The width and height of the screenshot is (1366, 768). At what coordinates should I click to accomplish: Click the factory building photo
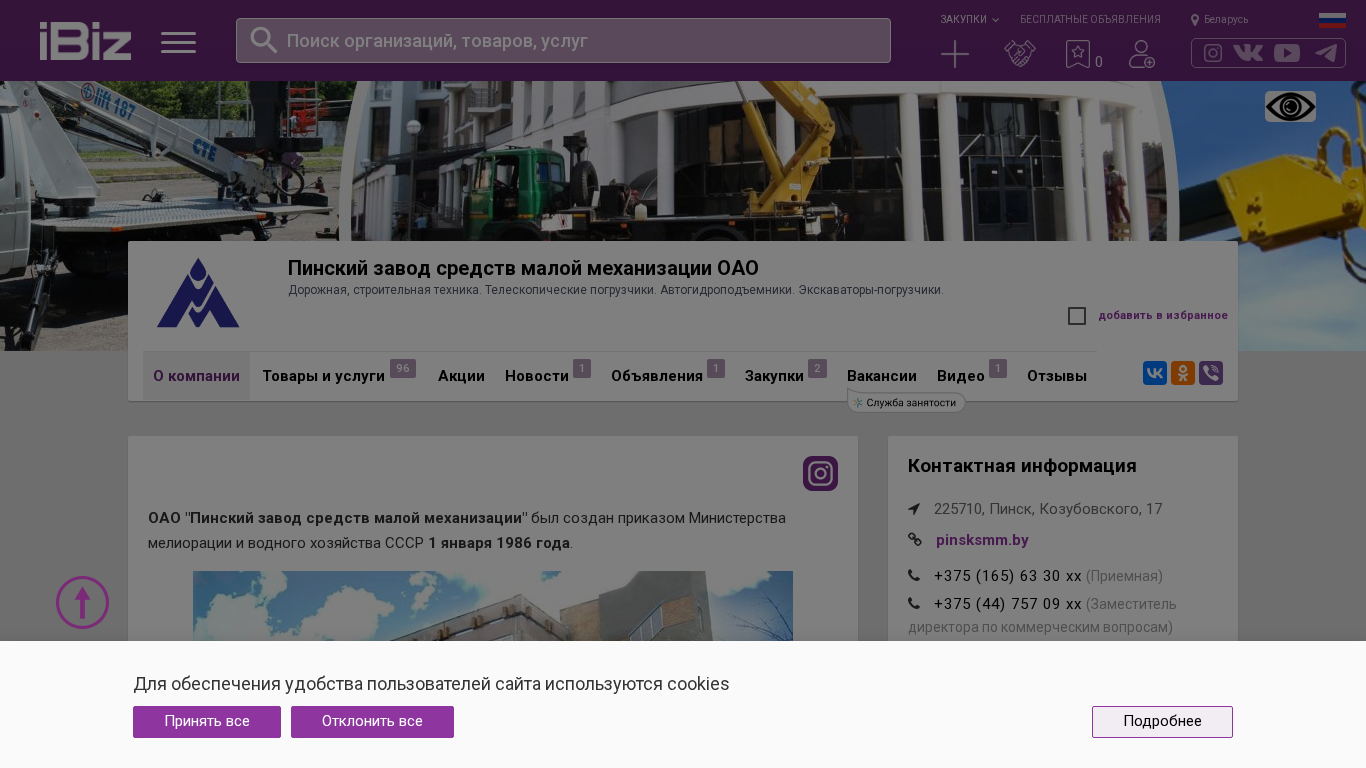pyautogui.click(x=493, y=606)
